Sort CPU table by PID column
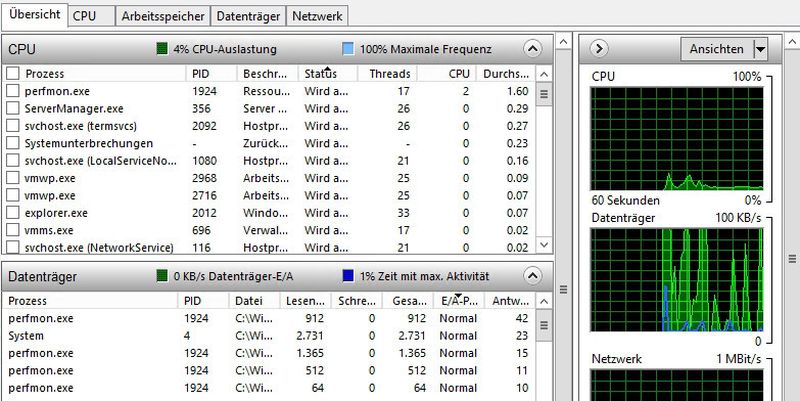 tap(212, 74)
